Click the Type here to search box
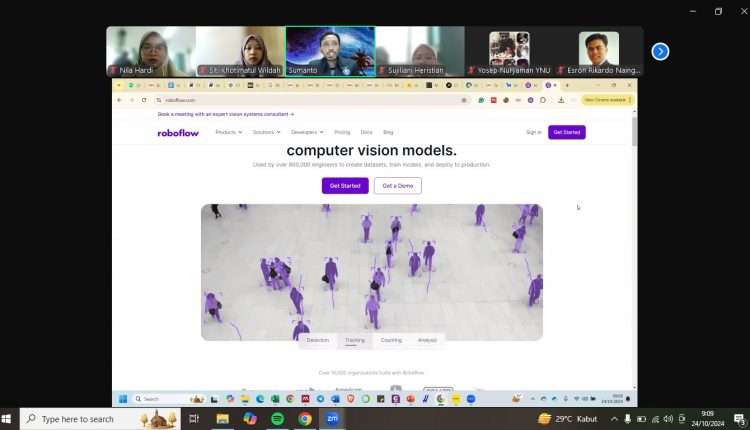This screenshot has width=750, height=430. [100, 419]
